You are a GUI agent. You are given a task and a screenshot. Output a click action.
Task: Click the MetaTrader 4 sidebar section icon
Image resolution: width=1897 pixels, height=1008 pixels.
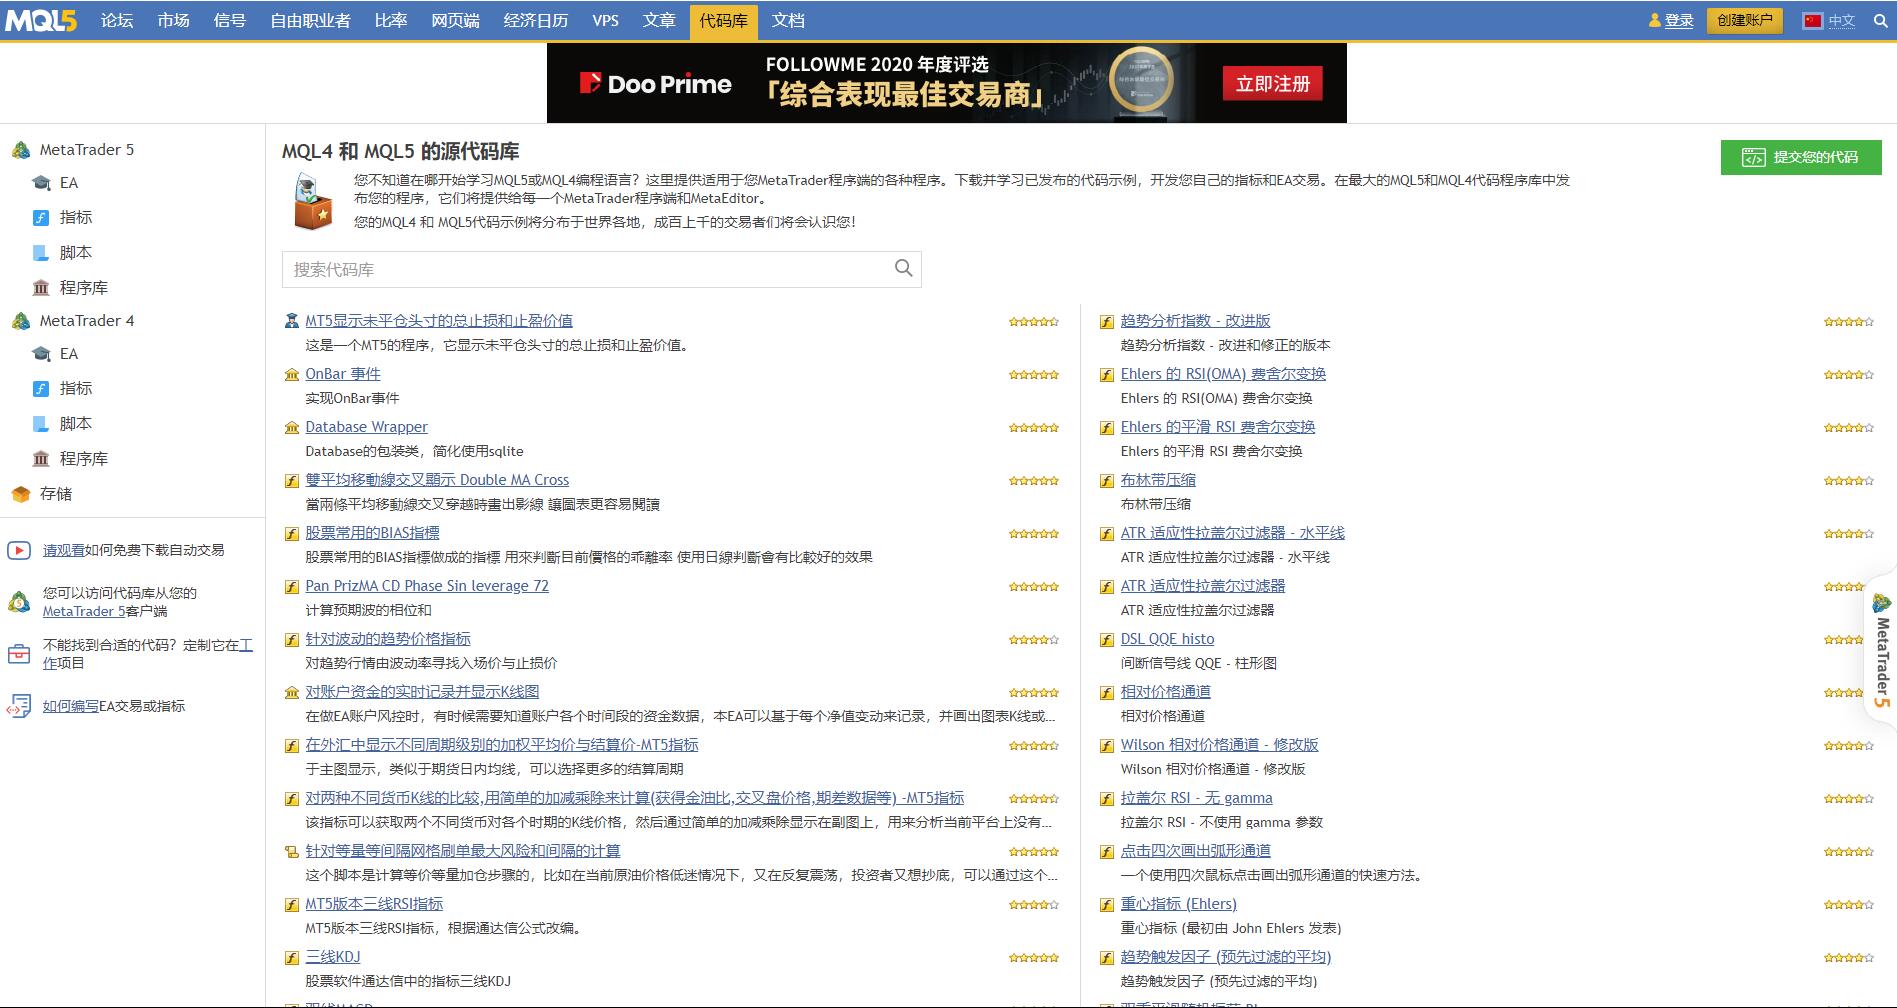tap(21, 321)
